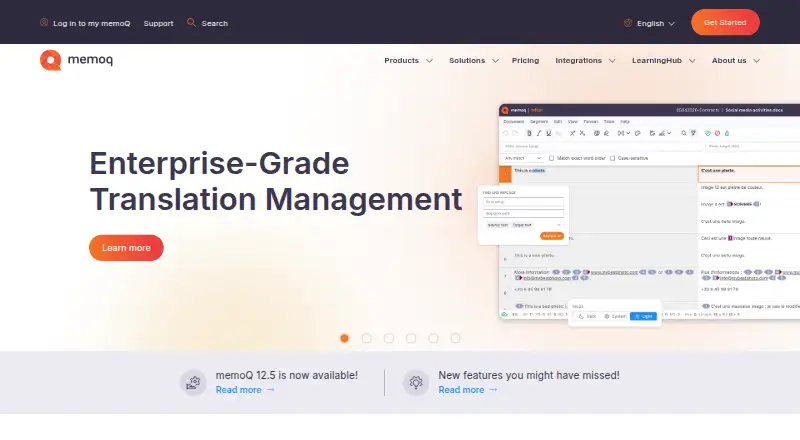Image resolution: width=800 pixels, height=440 pixels.
Task: Click the Learn more hero button
Action: [x=126, y=248]
